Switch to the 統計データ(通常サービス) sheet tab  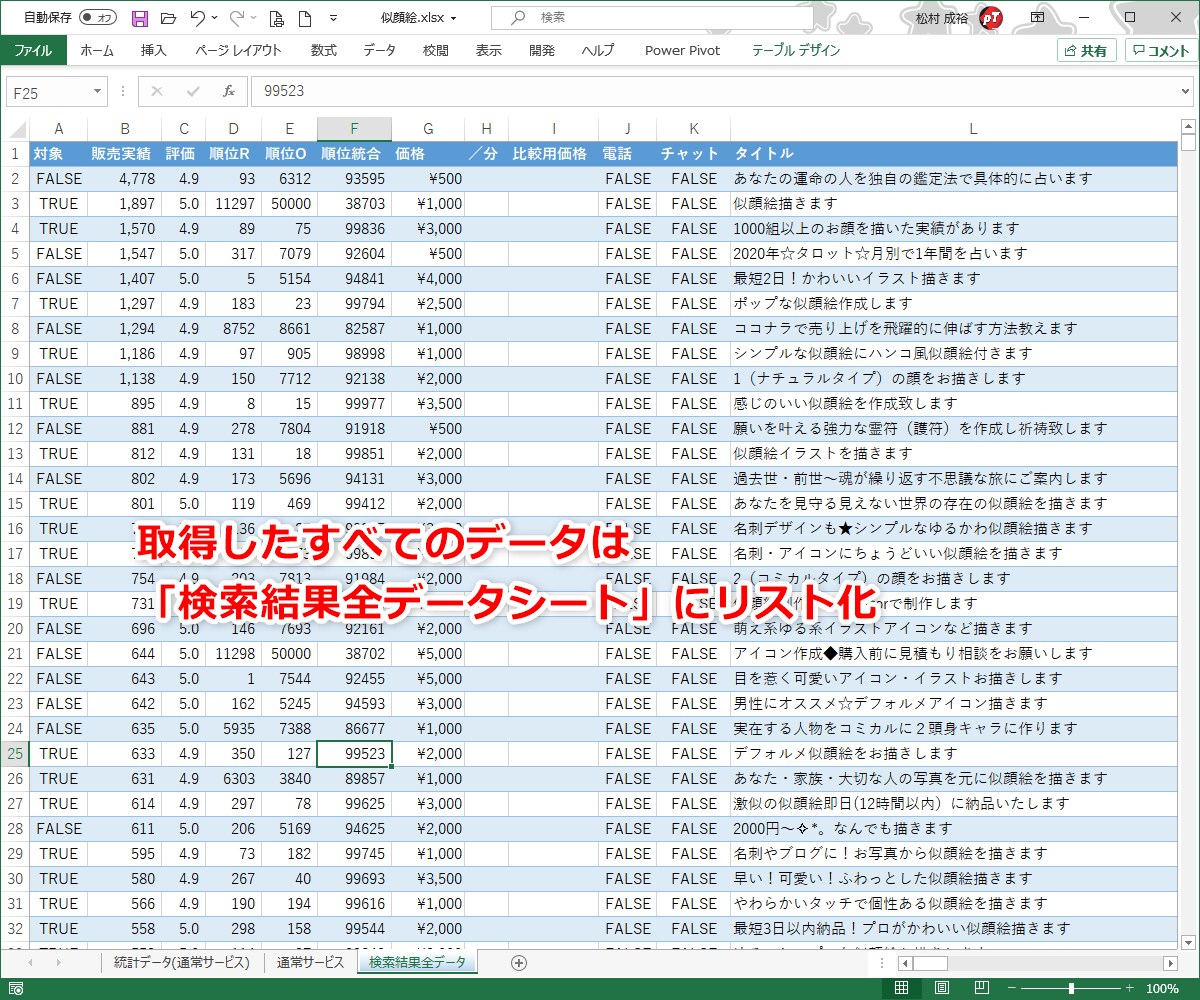pos(182,963)
